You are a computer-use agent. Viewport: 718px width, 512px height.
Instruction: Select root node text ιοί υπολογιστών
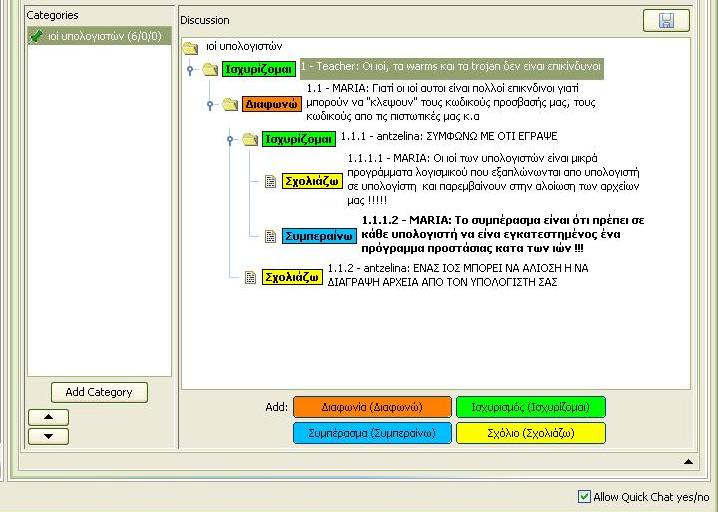pyautogui.click(x=244, y=46)
